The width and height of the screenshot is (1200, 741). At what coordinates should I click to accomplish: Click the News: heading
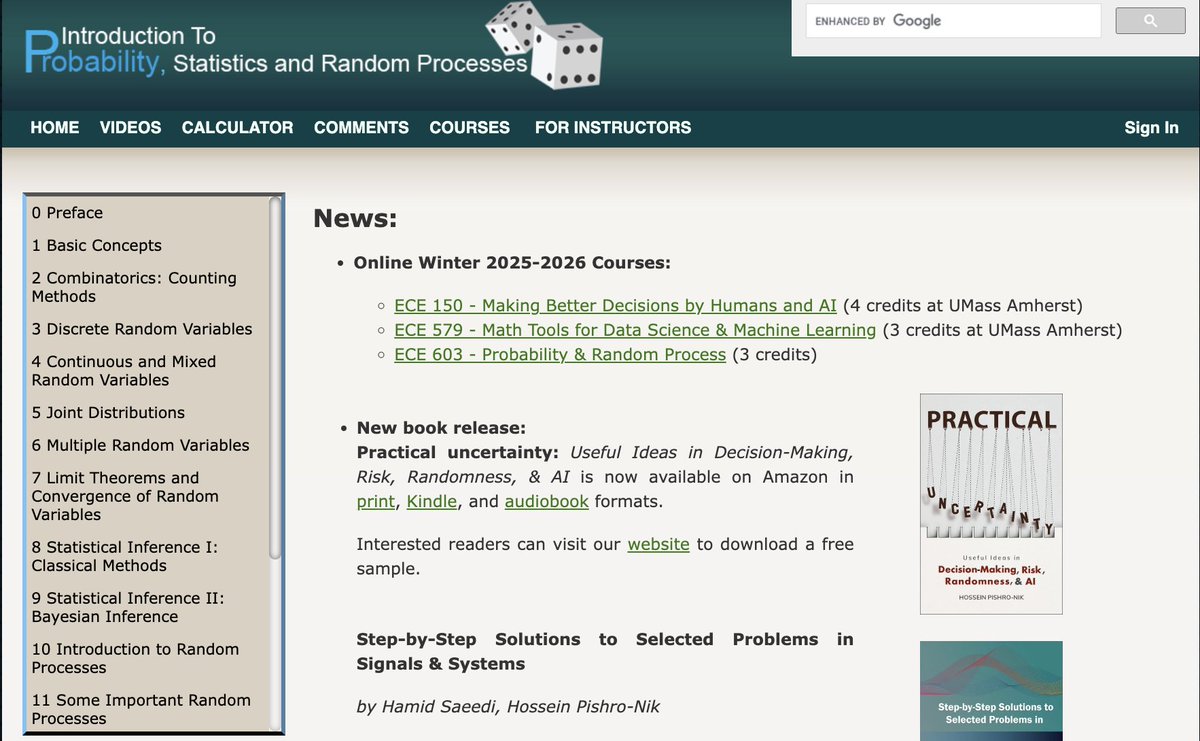click(355, 218)
